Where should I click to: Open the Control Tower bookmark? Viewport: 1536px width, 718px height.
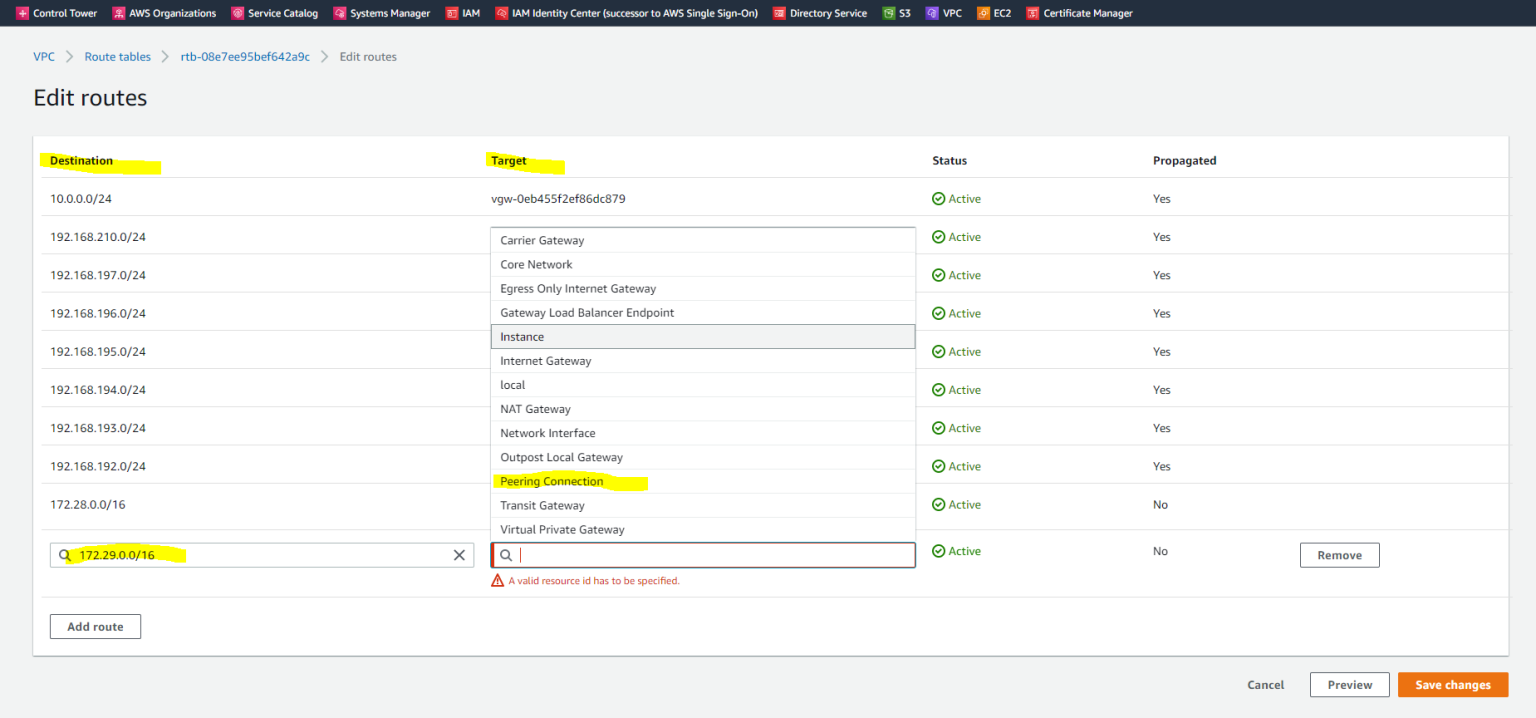(56, 13)
